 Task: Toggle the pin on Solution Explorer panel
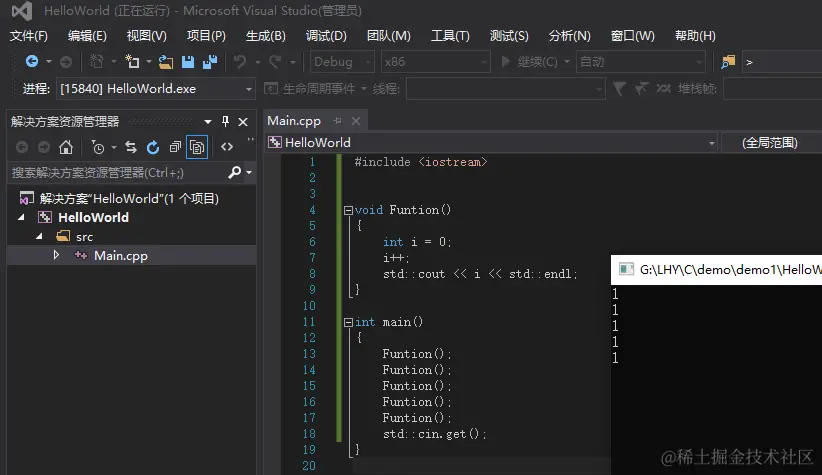pyautogui.click(x=225, y=122)
